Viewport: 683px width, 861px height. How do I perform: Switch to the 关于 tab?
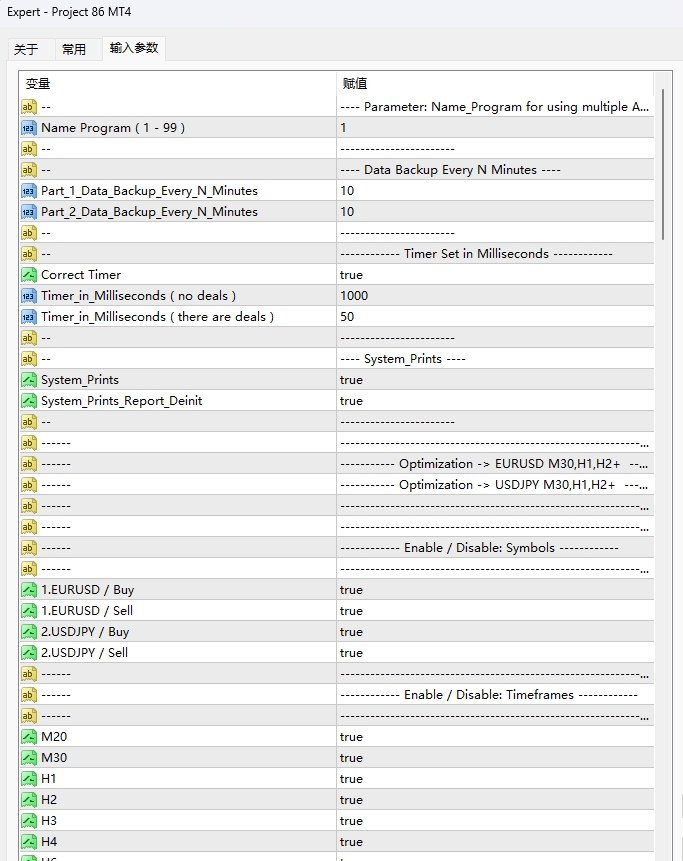26,49
